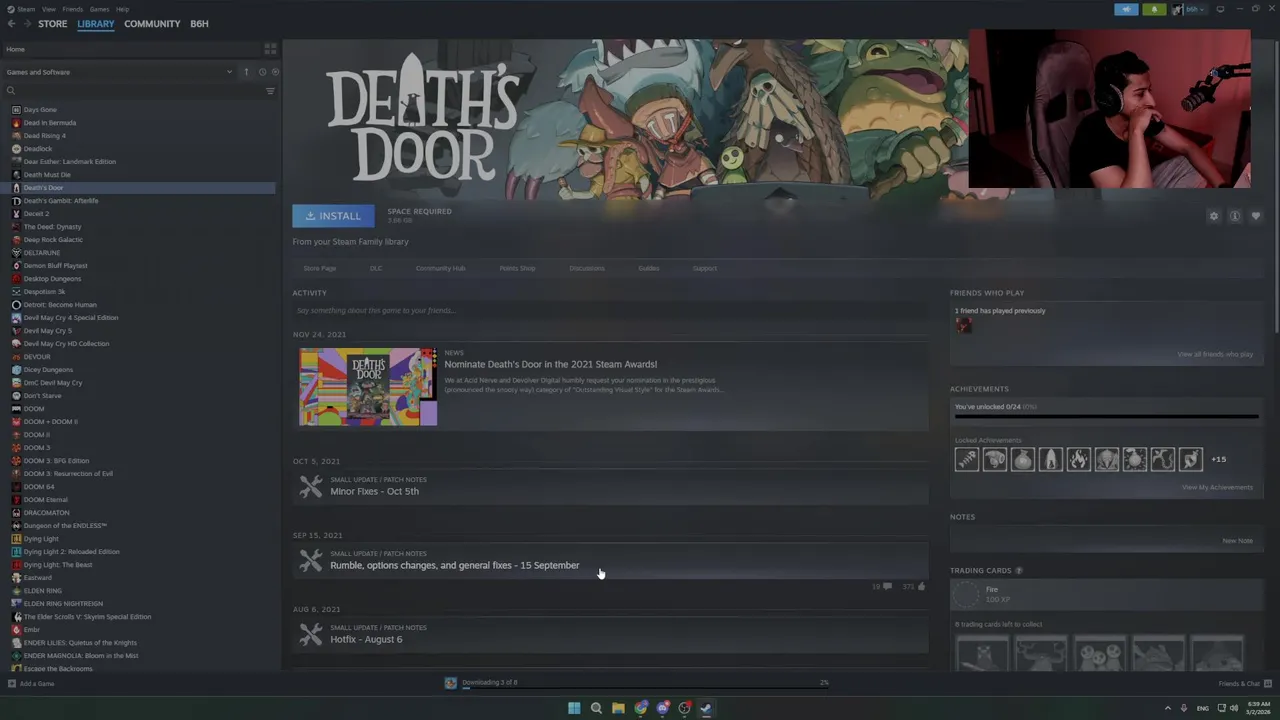Open Windows taskbar search

tap(596, 708)
